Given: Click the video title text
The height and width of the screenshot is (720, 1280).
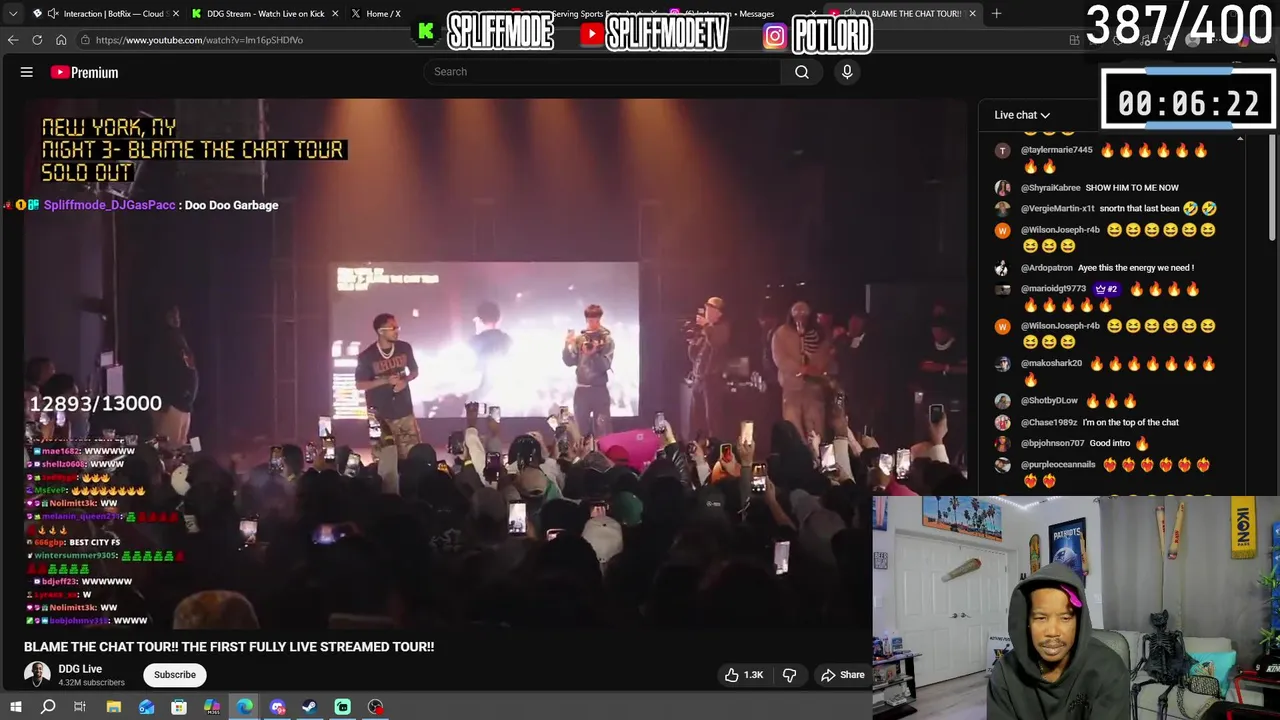Looking at the screenshot, I should pos(229,647).
